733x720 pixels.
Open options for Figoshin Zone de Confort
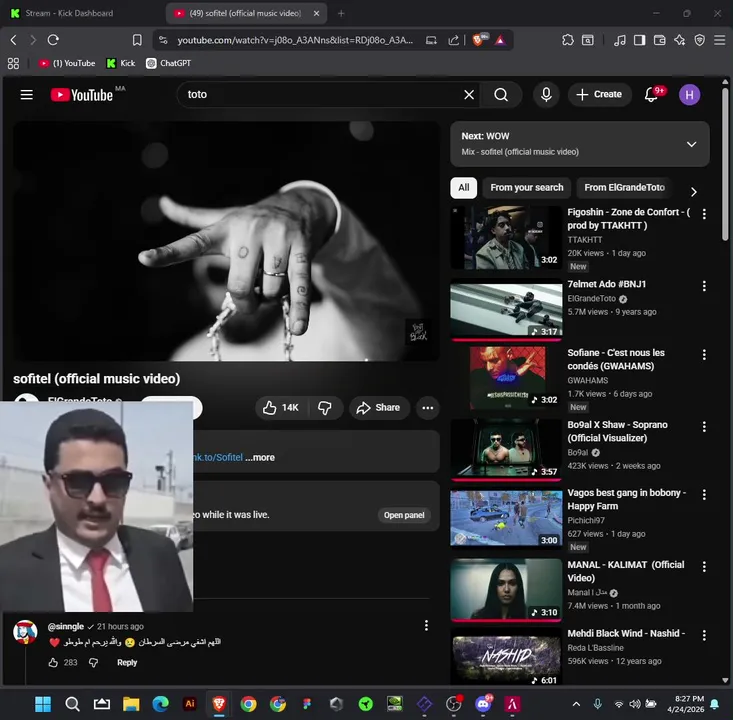(704, 214)
